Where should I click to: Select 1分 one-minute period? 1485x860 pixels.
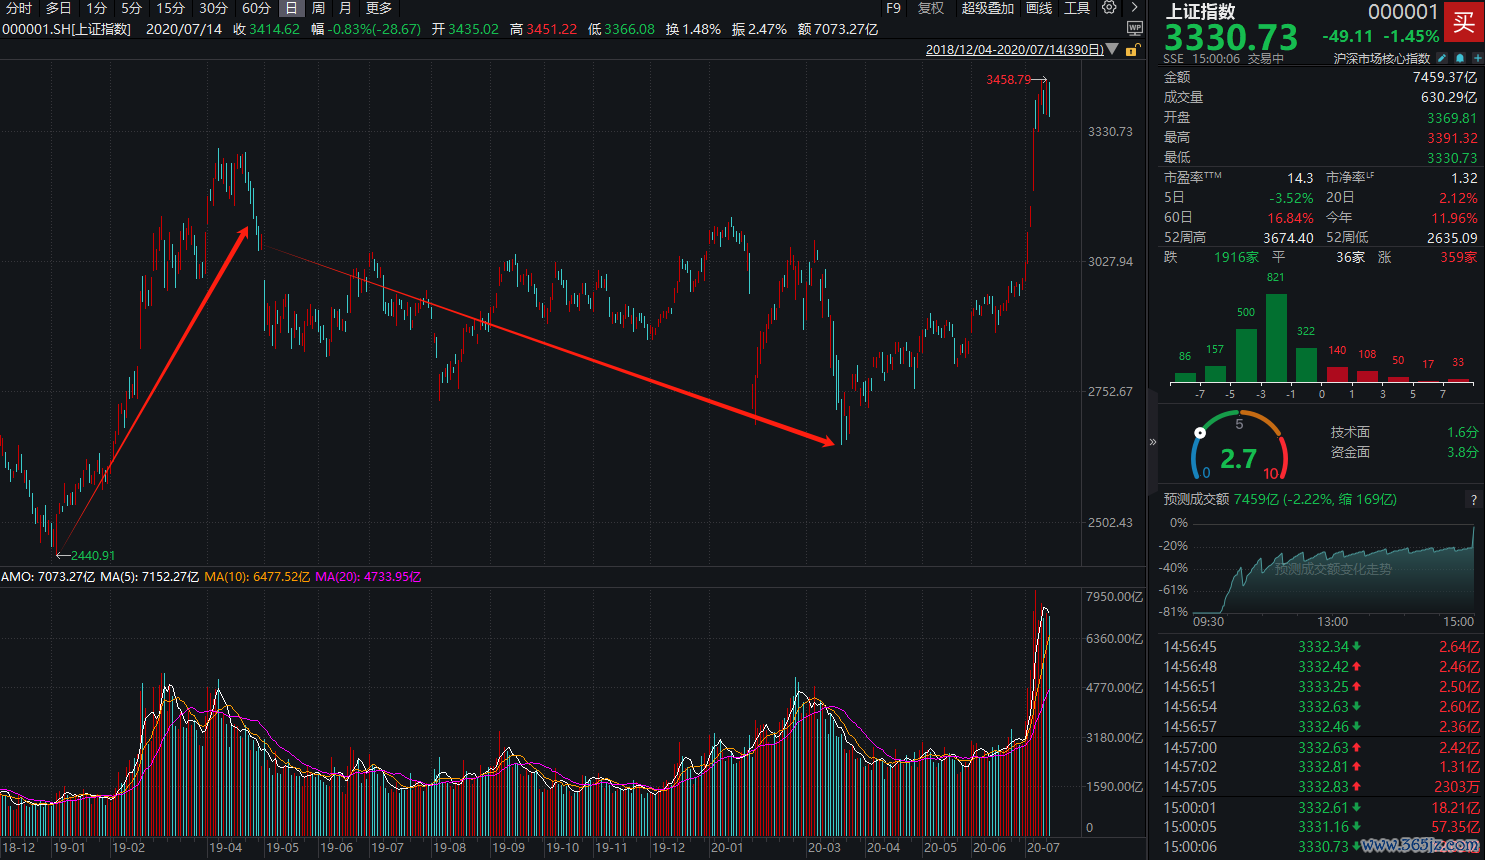click(x=97, y=8)
